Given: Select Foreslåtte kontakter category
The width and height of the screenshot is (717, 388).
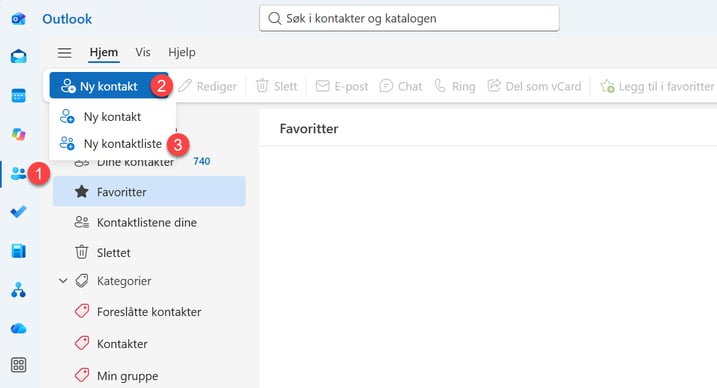Looking at the screenshot, I should pyautogui.click(x=149, y=312).
